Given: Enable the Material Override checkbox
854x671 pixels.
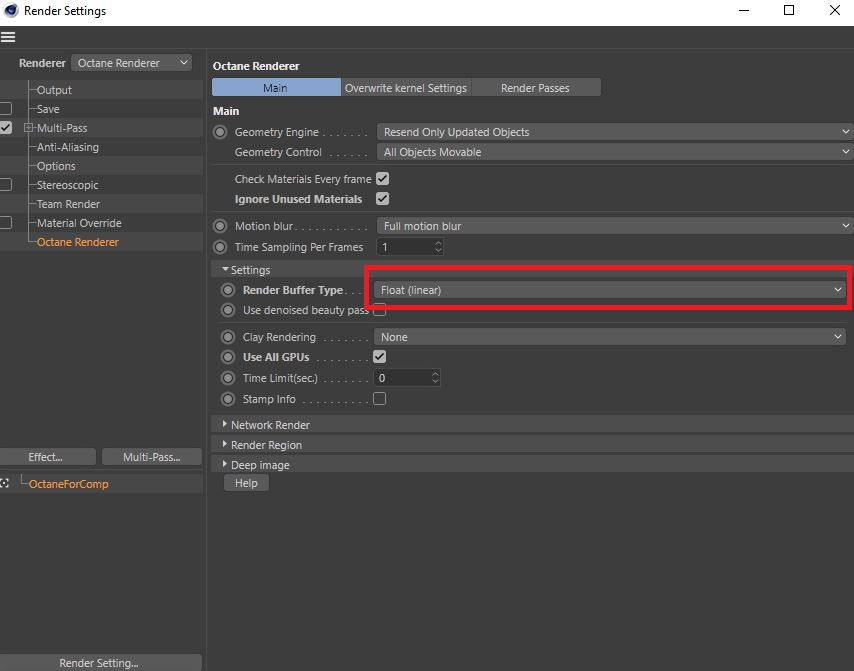Looking at the screenshot, I should [5, 223].
